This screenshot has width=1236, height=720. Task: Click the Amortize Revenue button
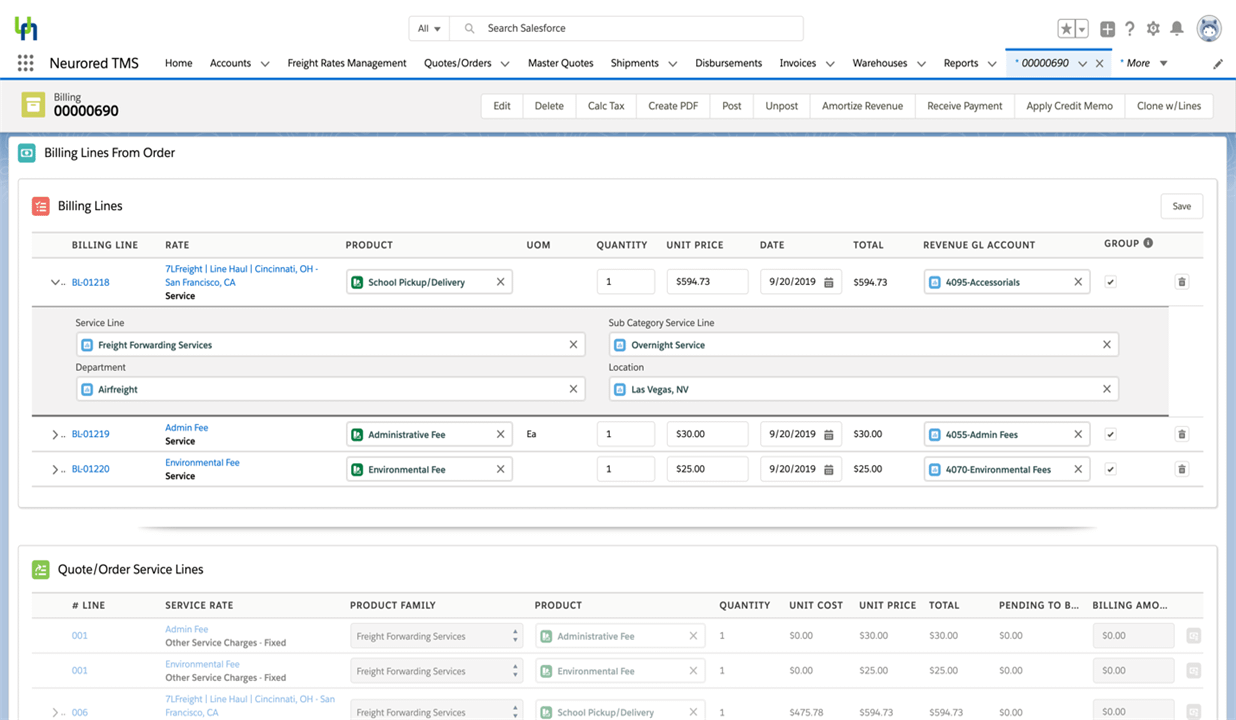coord(862,106)
